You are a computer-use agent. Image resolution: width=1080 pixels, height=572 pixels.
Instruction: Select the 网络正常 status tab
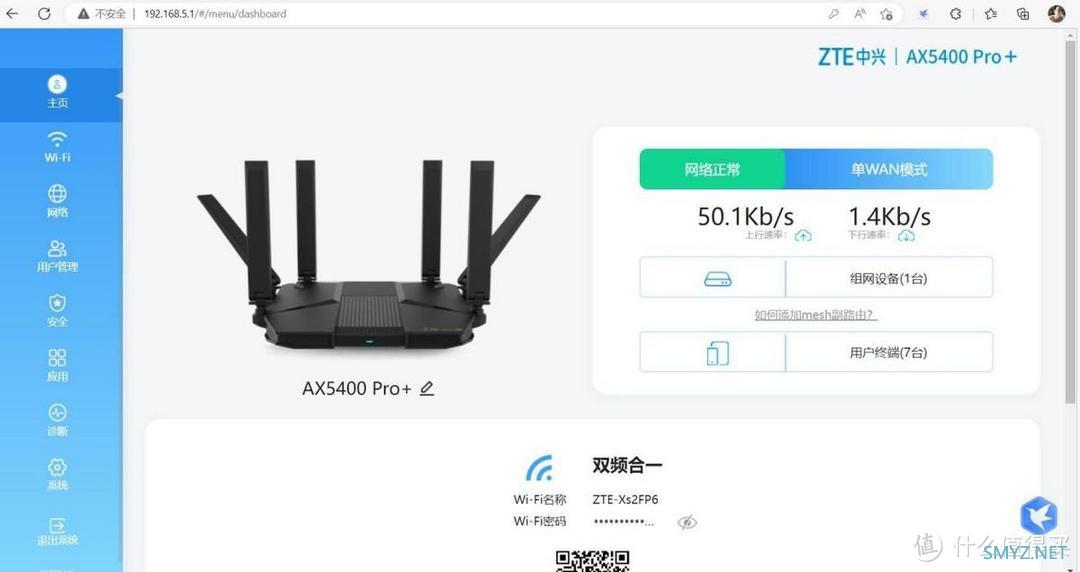712,170
